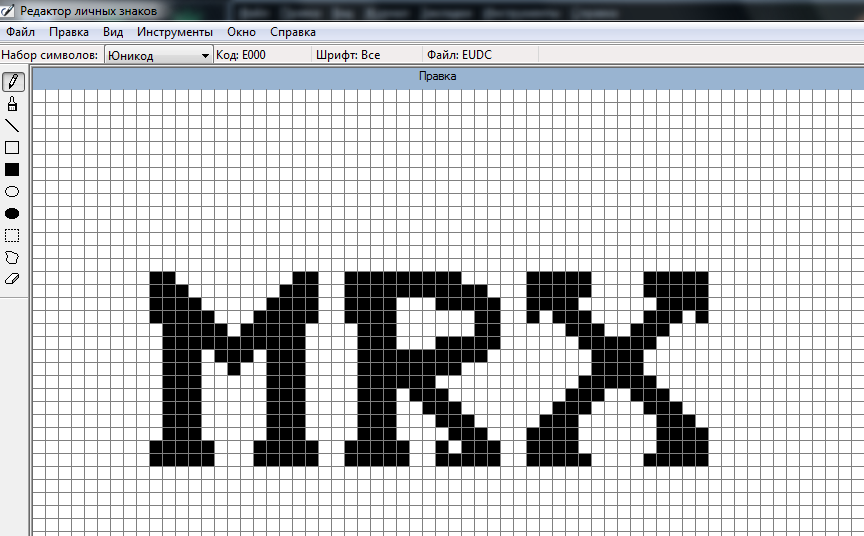Activate the freeform selection tool
Image resolution: width=864 pixels, height=536 pixels.
click(13, 257)
